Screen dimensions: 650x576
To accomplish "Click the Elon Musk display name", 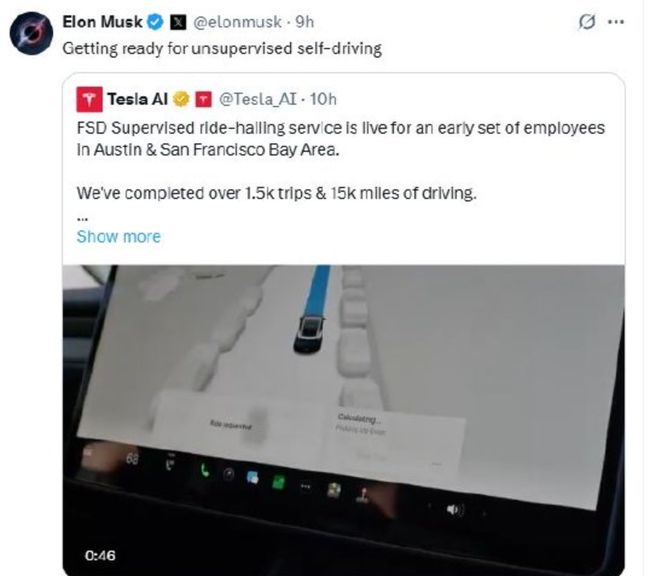I will pos(102,22).
